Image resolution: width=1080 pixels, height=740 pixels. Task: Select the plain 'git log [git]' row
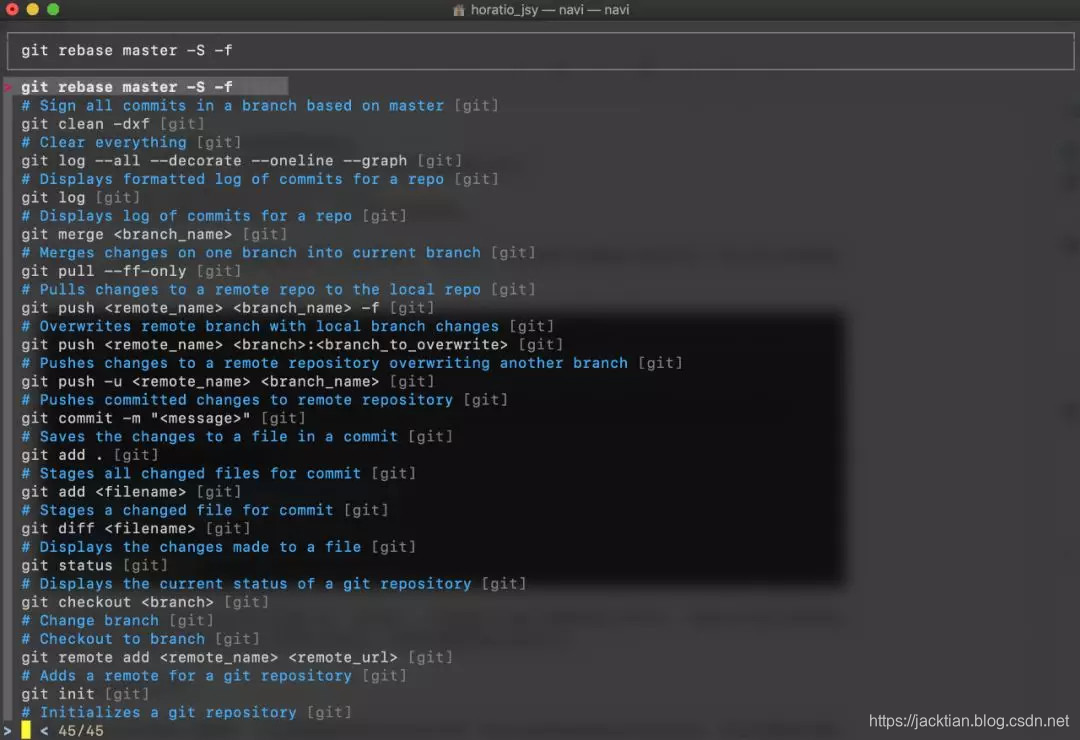[x=81, y=198]
